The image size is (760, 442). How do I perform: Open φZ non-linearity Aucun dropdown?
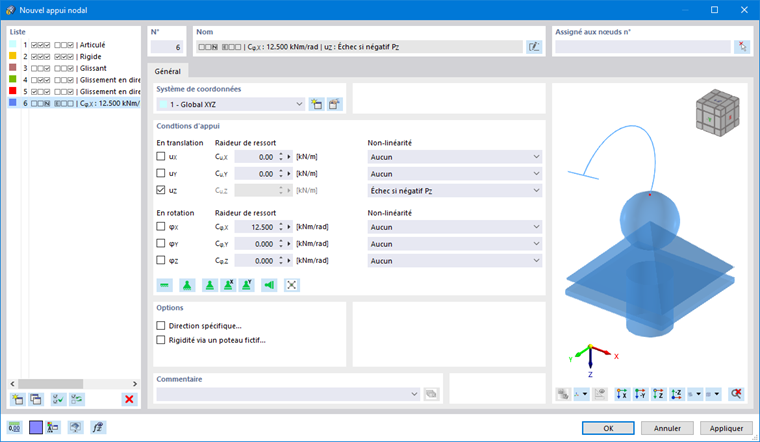tap(455, 261)
